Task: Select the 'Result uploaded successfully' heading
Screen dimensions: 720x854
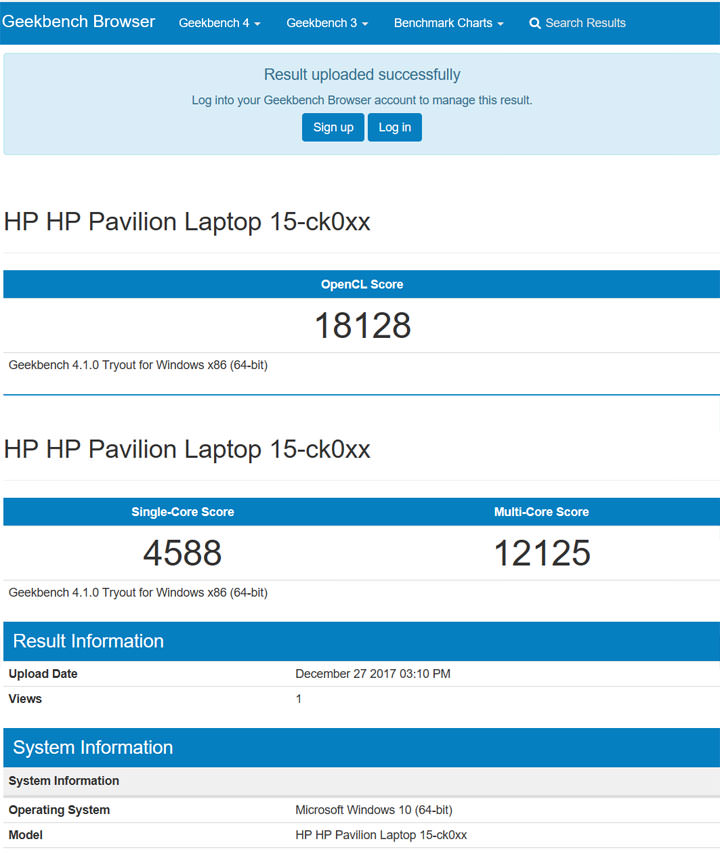Action: pos(362,75)
